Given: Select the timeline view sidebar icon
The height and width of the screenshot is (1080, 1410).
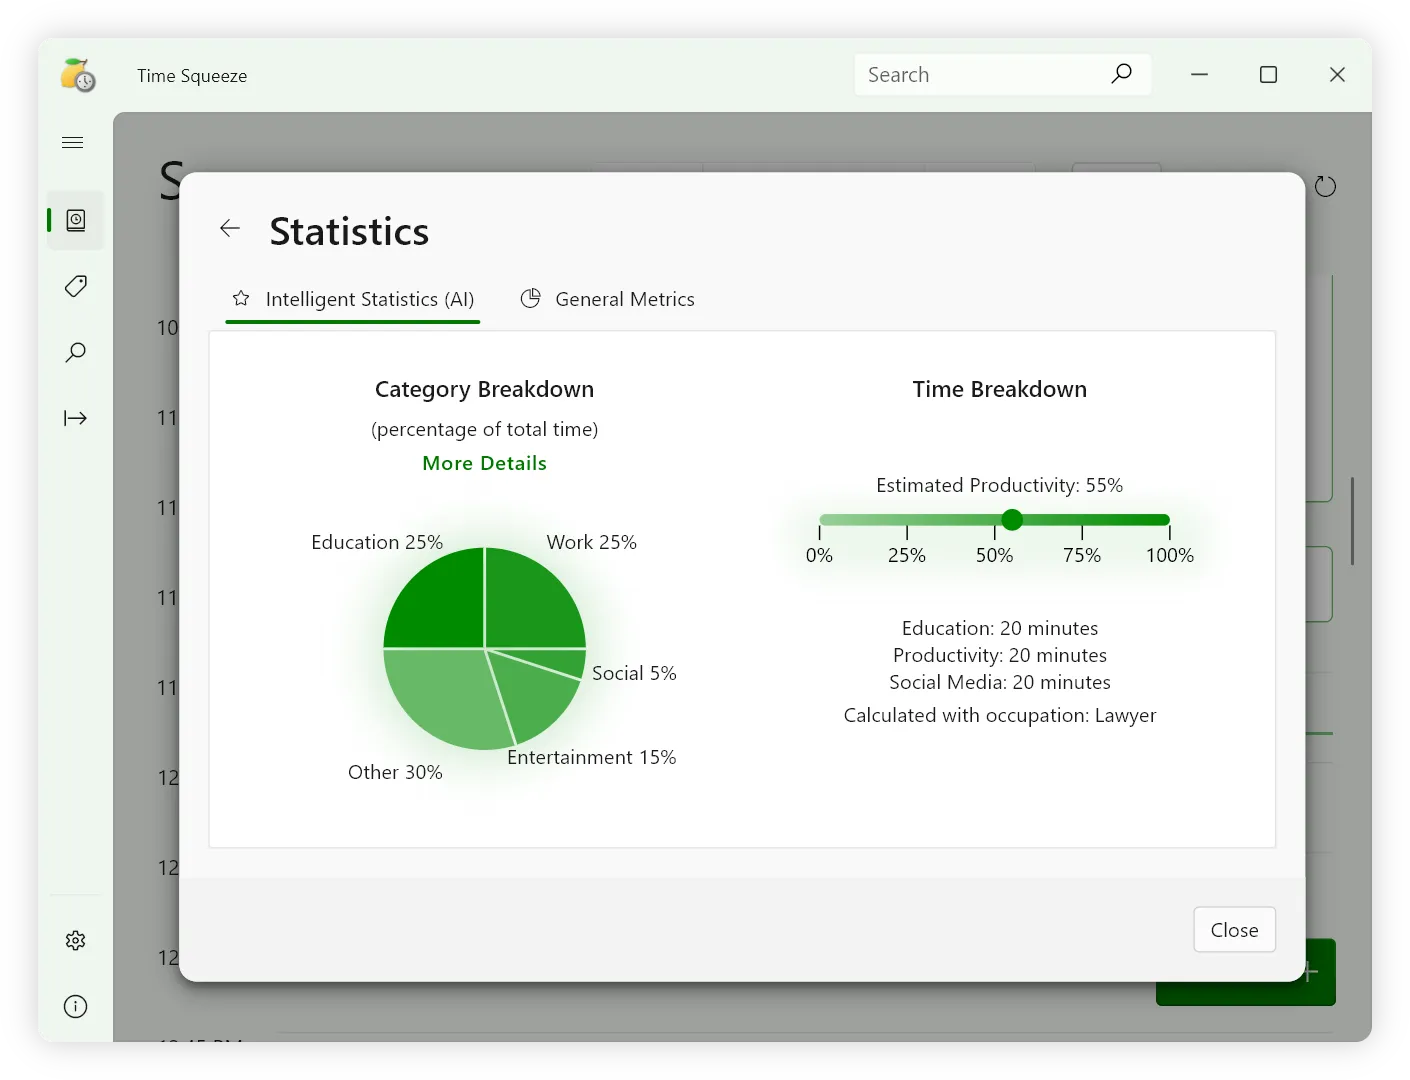Looking at the screenshot, I should click(76, 220).
